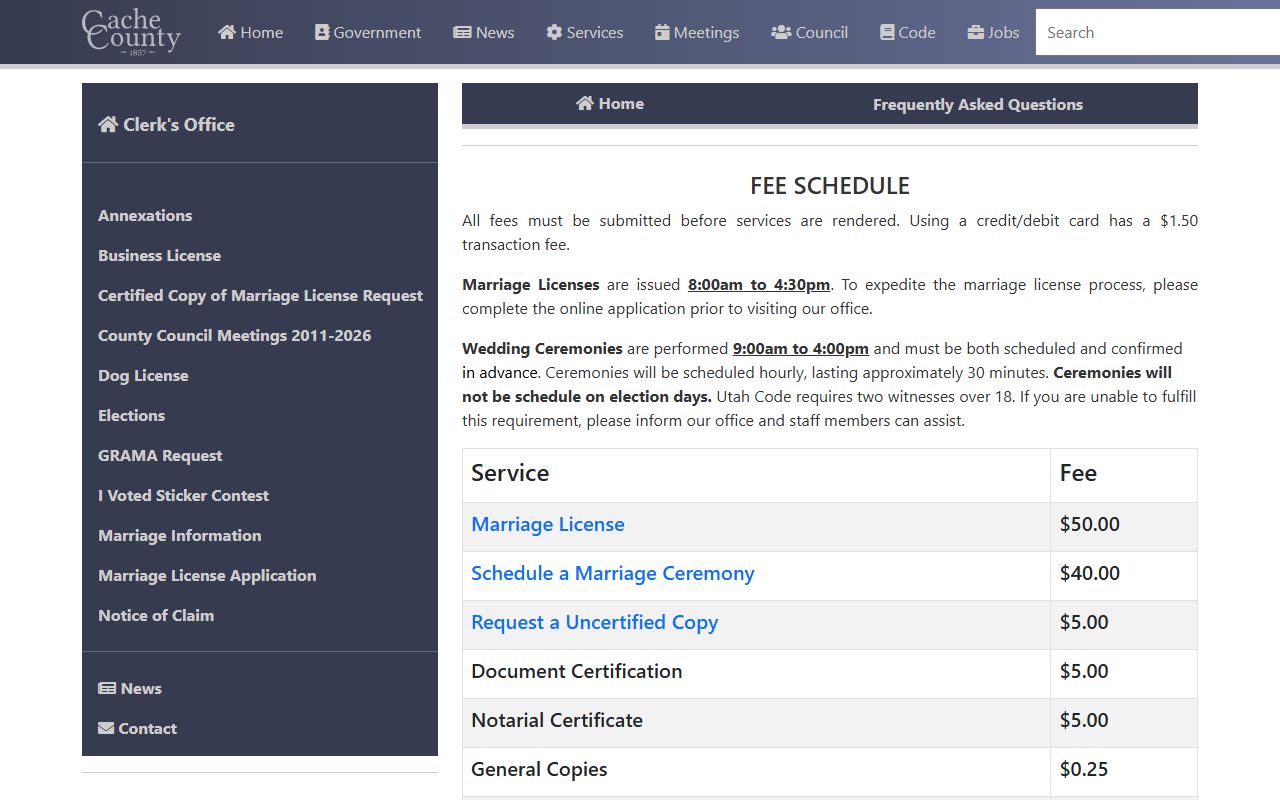Click the Jobs briefcase icon
This screenshot has height=800, width=1280.
[976, 32]
